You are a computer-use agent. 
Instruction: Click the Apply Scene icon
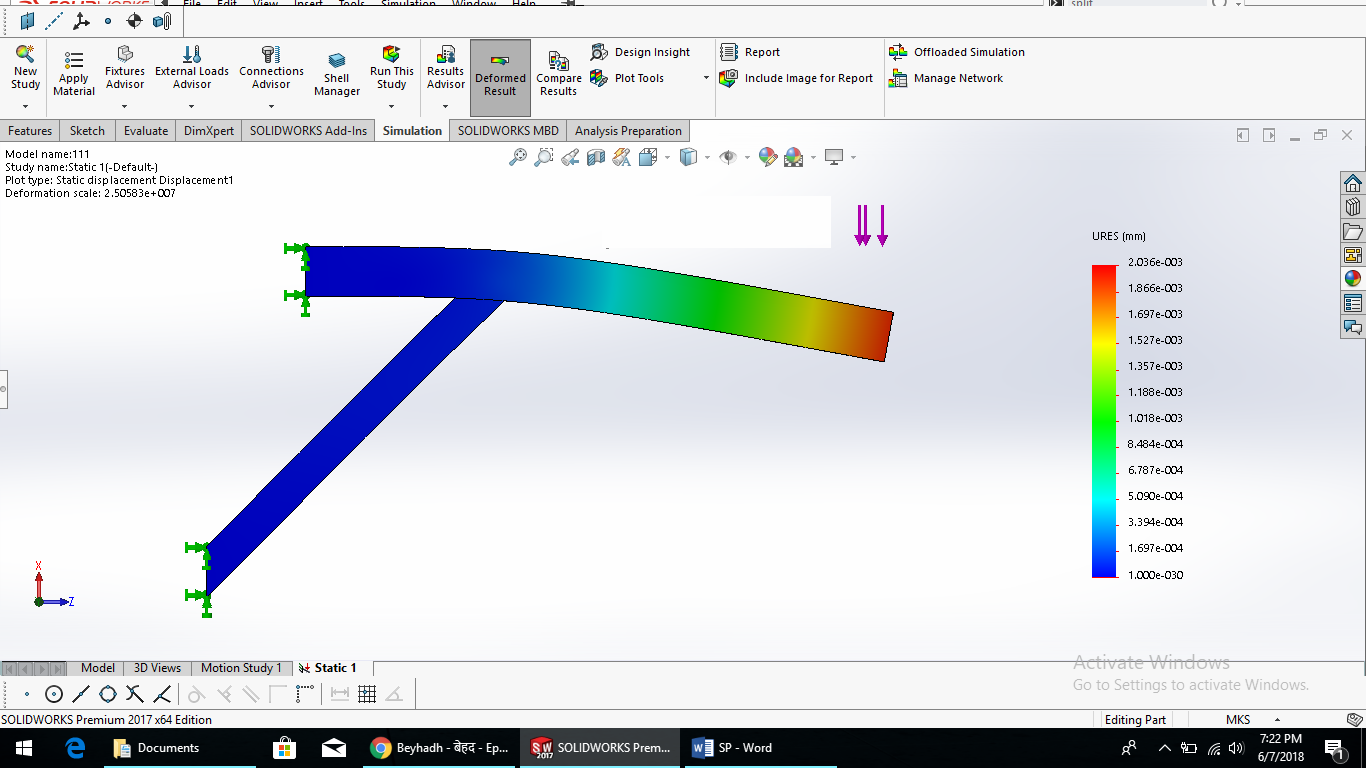point(794,157)
